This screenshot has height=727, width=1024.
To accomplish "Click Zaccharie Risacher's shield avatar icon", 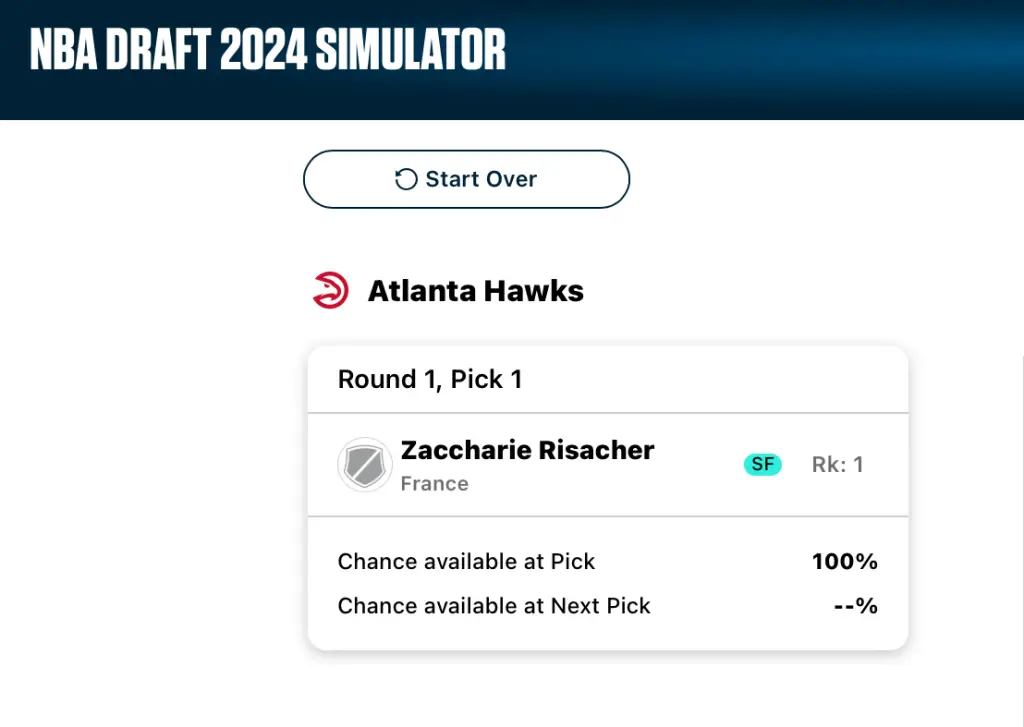I will pyautogui.click(x=365, y=464).
